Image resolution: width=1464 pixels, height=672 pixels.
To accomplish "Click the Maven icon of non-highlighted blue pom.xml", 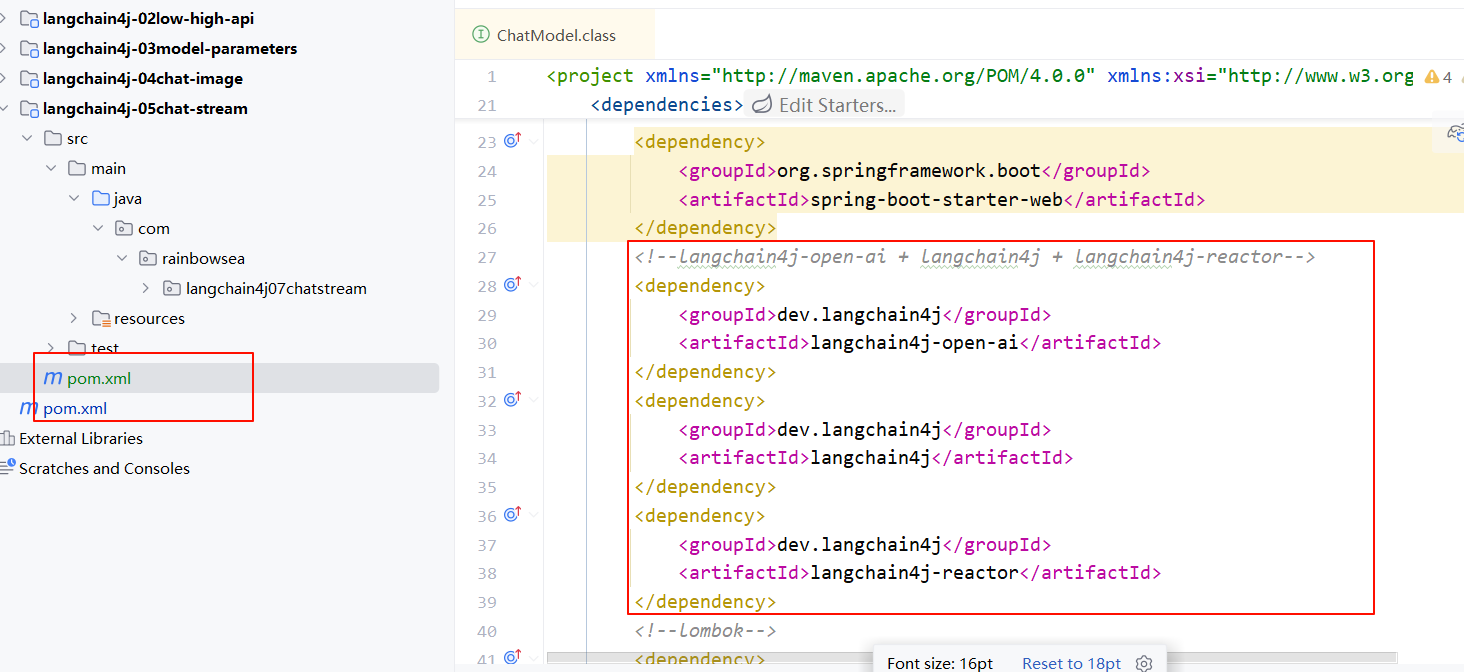I will [x=29, y=409].
